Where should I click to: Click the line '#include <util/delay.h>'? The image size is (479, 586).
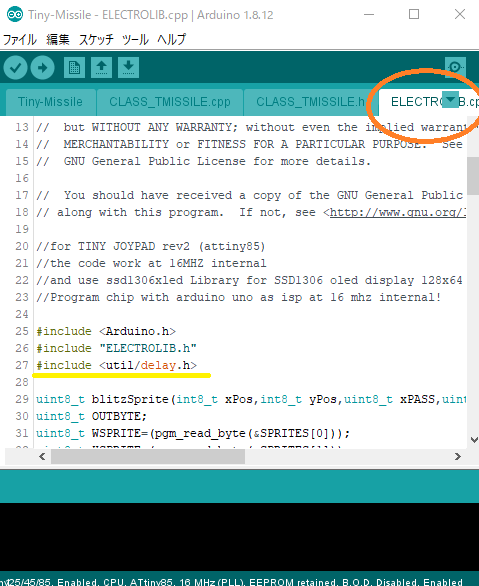[116, 365]
